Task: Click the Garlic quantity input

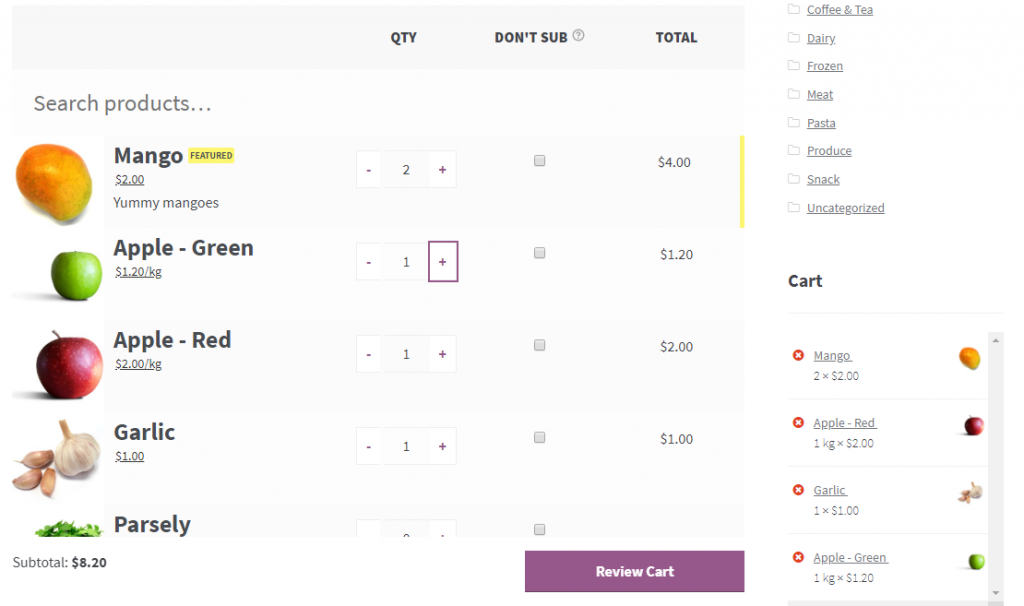Action: click(x=406, y=447)
